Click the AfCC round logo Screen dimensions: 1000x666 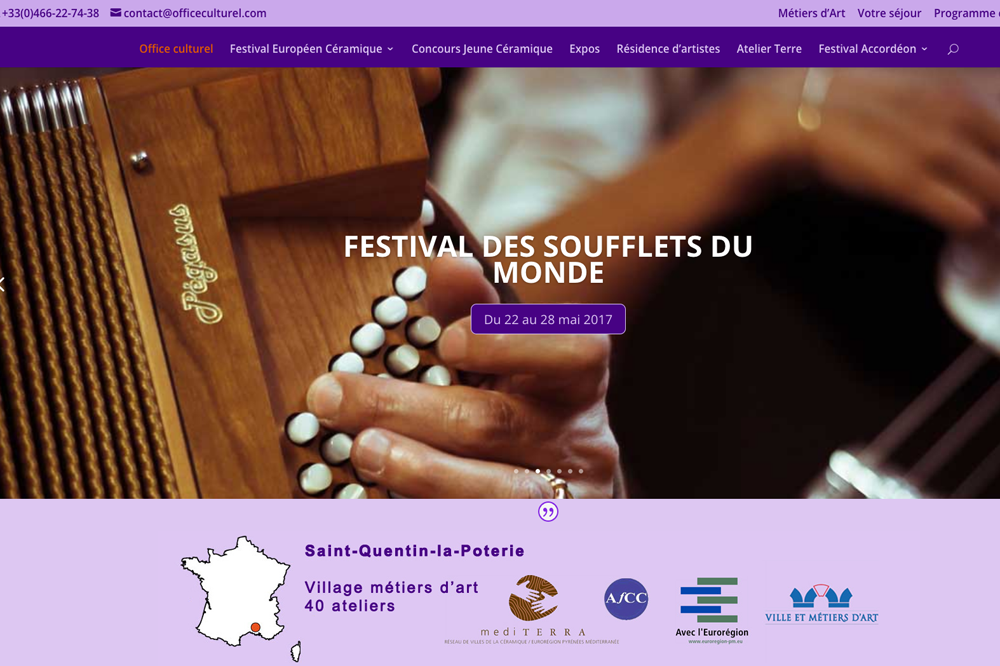[626, 598]
